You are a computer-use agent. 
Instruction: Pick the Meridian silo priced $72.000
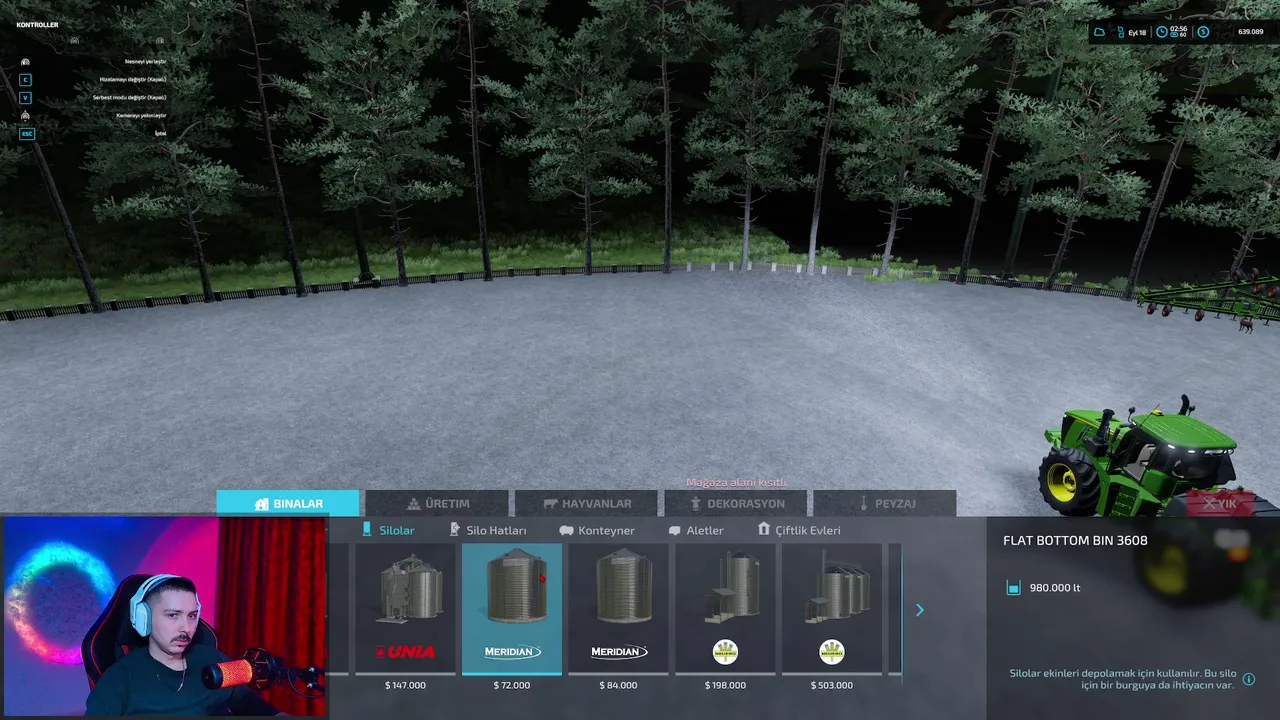(x=512, y=608)
